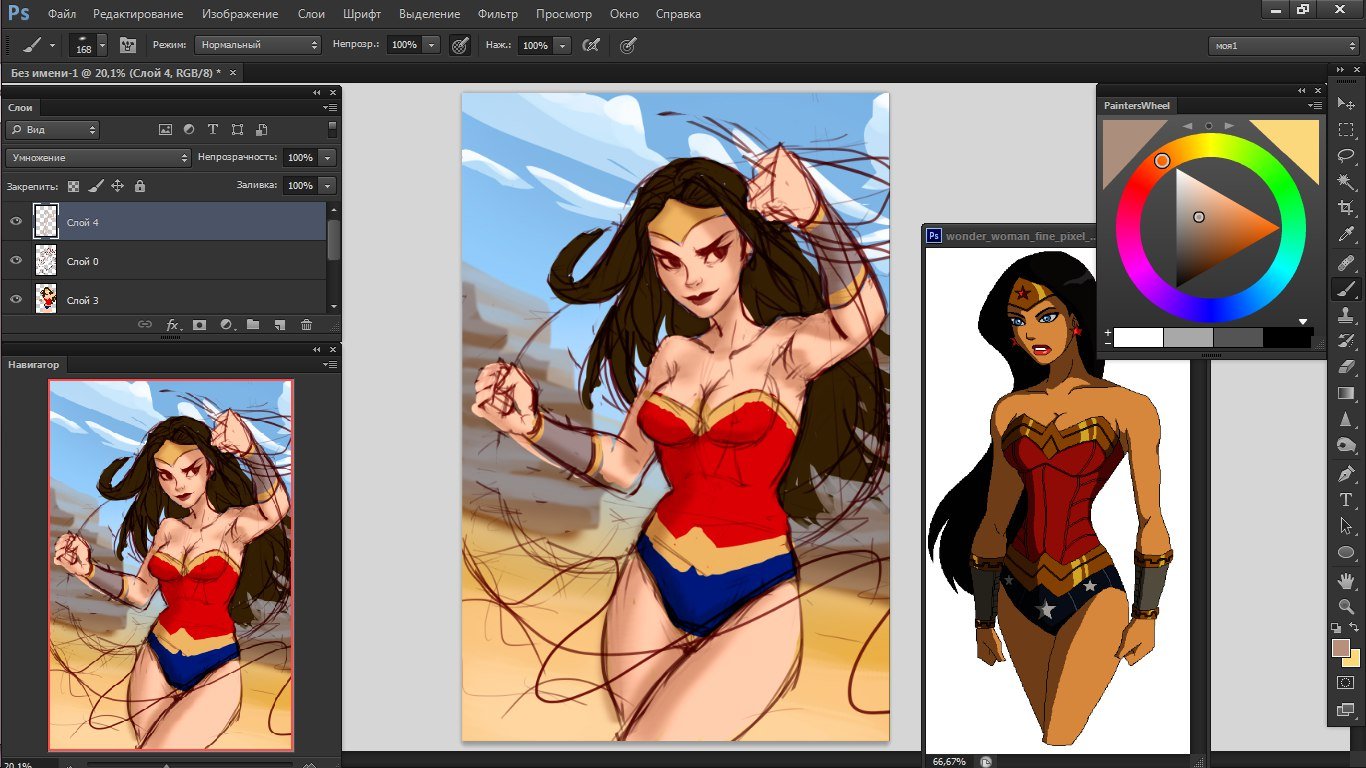This screenshot has height=768, width=1366.
Task: Open the Файл menu
Action: [62, 14]
